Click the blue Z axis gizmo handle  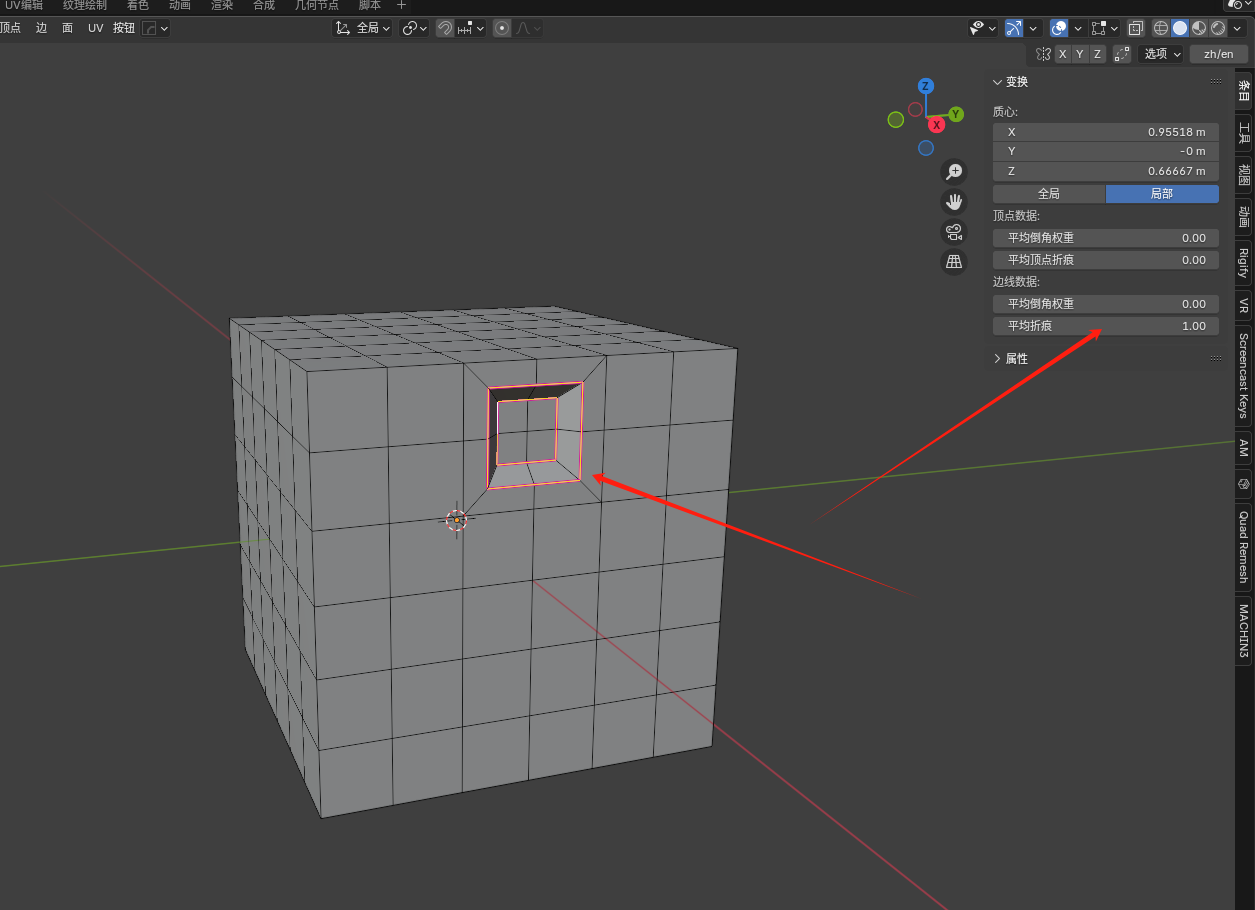tap(926, 86)
